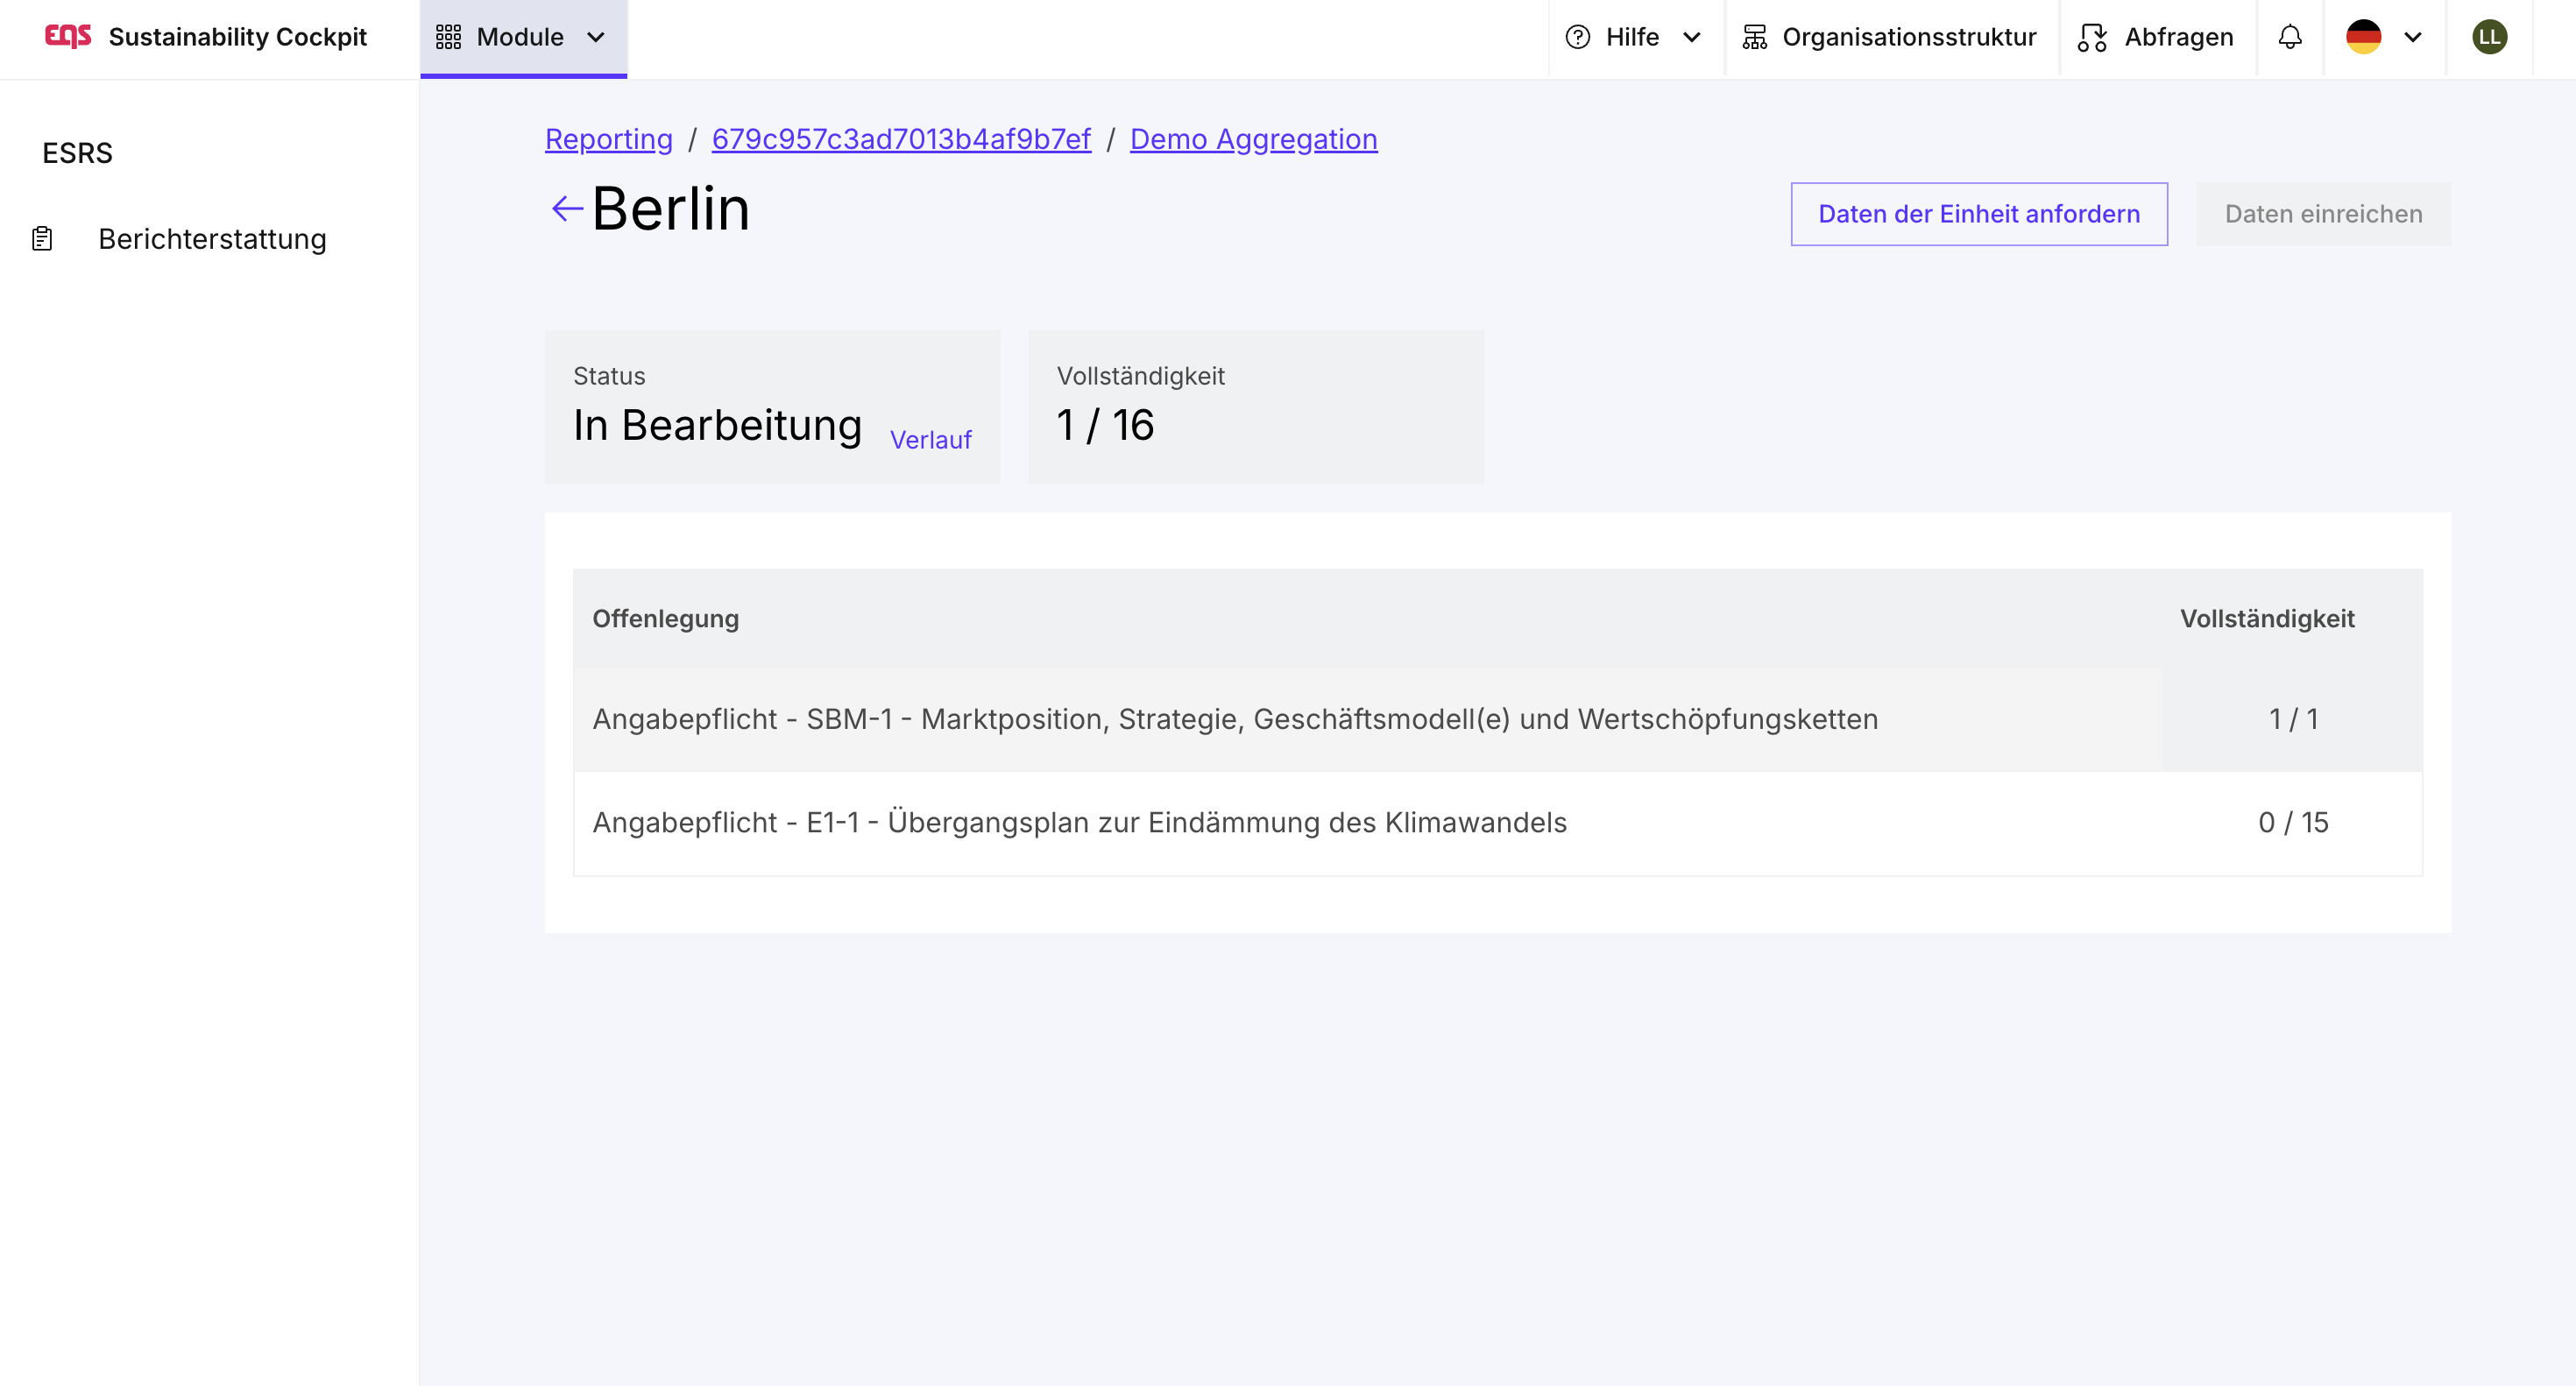Click the Organisationsstruktur hierarchy icon
This screenshot has height=1386, width=2576.
[1754, 37]
